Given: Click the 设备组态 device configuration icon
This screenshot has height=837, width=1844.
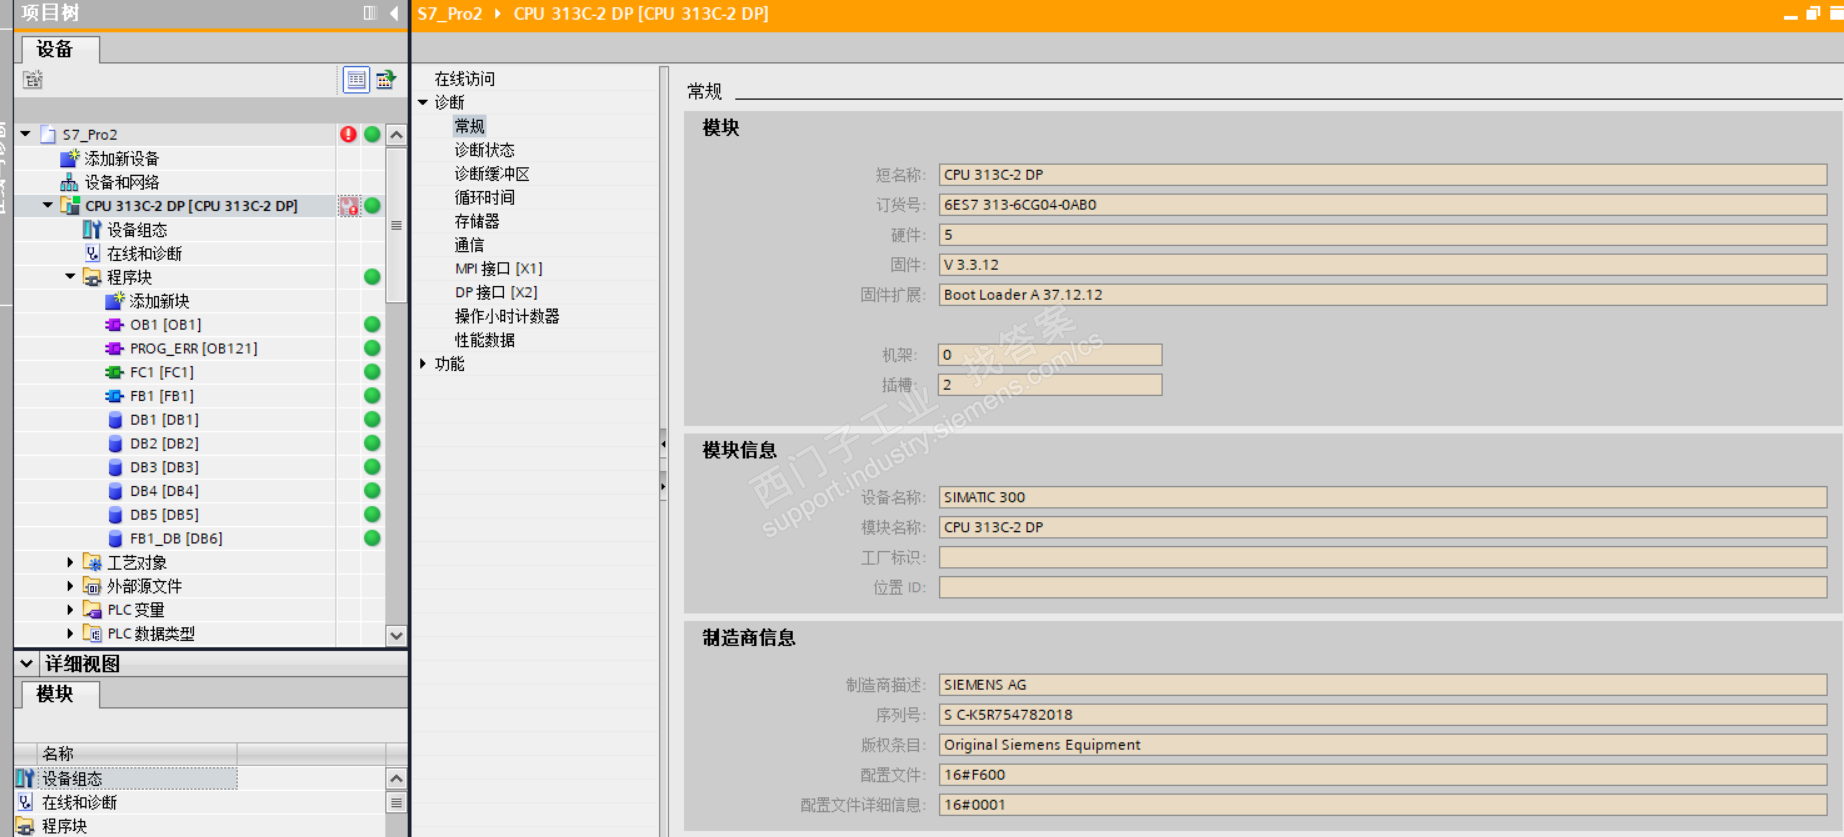Looking at the screenshot, I should [92, 230].
